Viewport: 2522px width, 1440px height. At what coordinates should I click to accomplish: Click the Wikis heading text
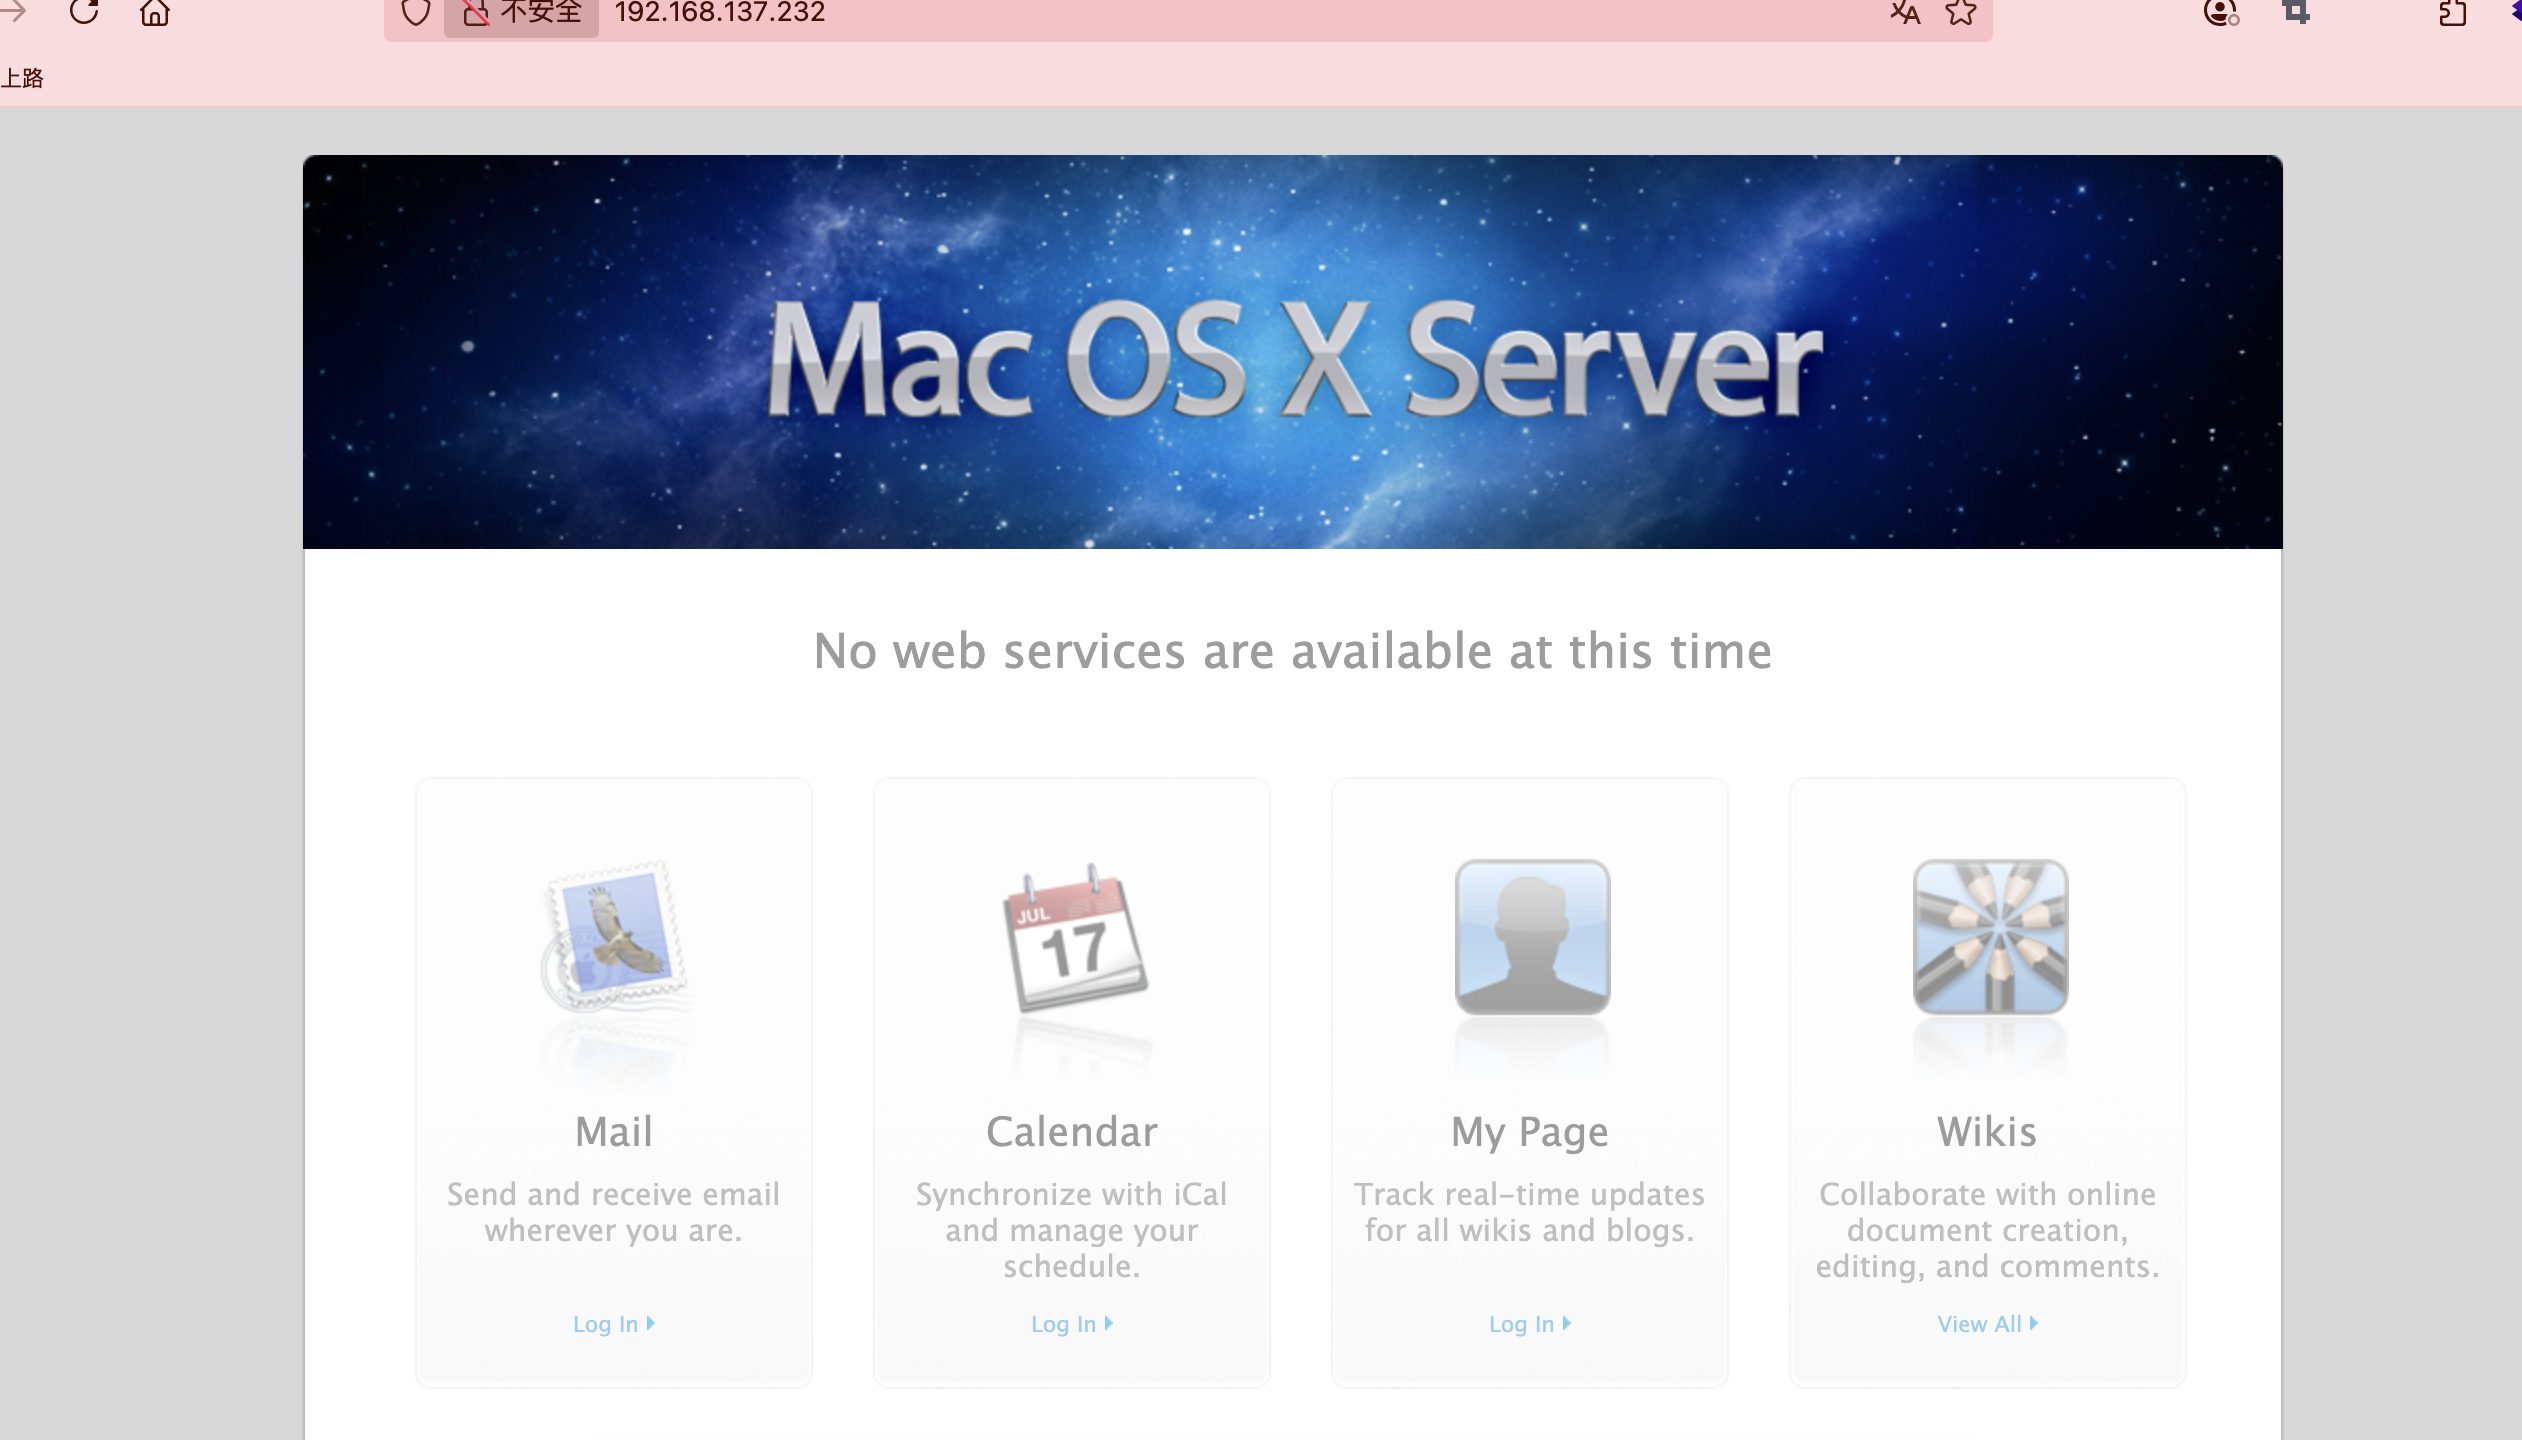(1987, 1131)
